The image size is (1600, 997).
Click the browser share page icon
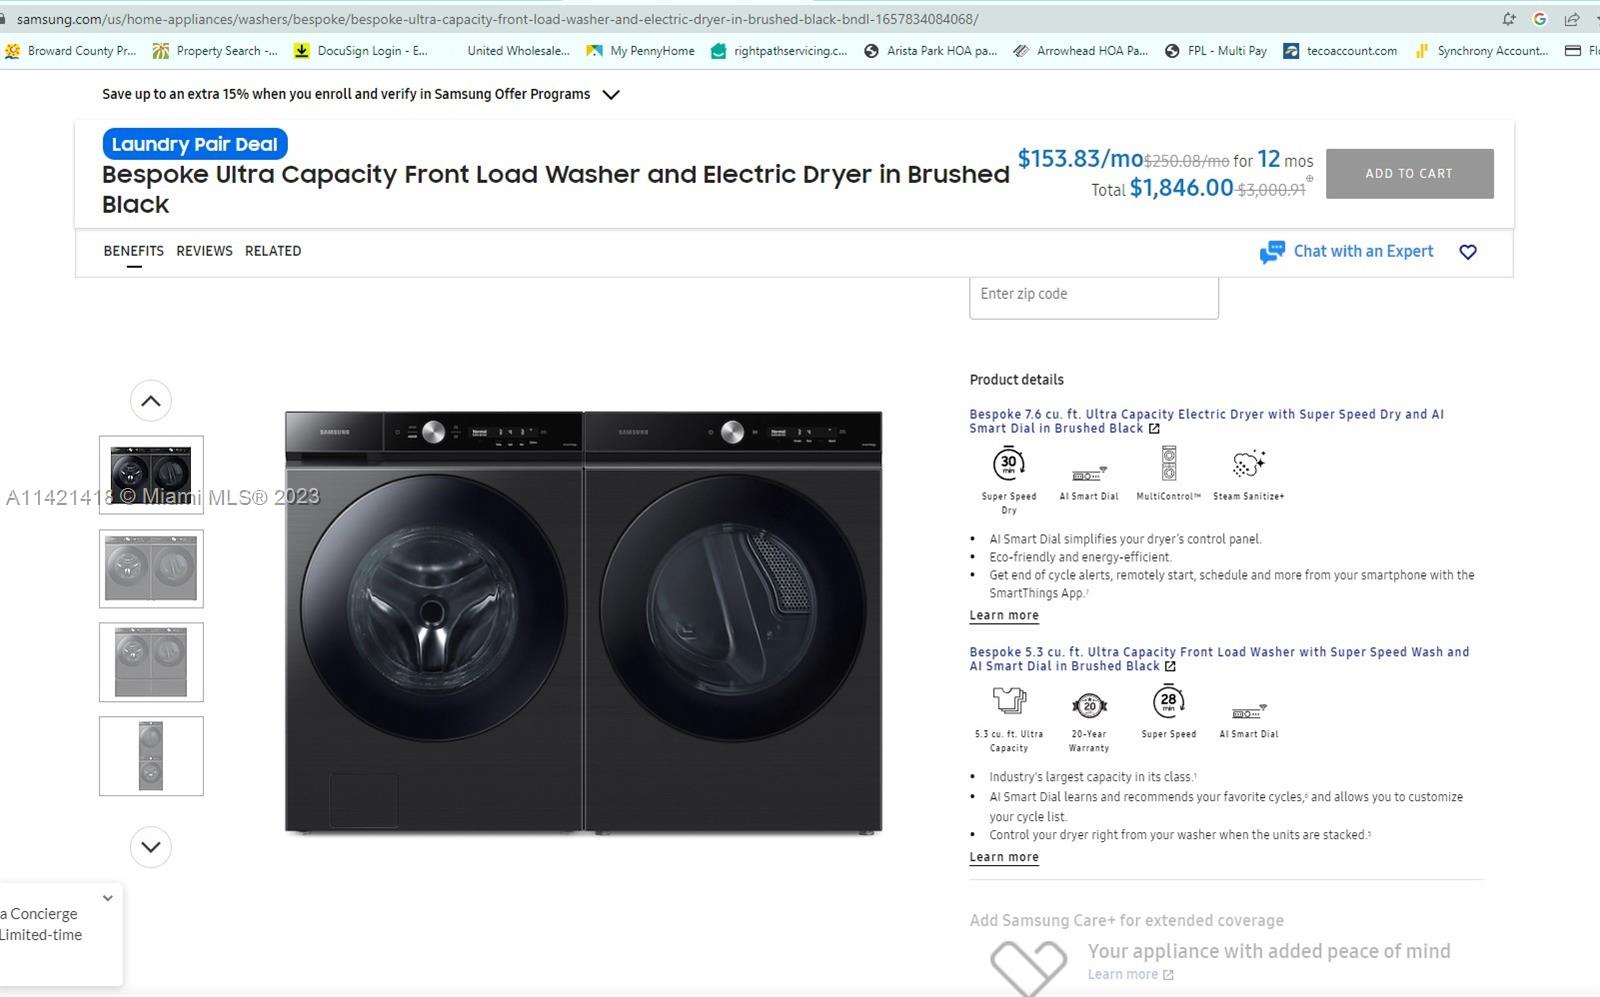(1571, 19)
